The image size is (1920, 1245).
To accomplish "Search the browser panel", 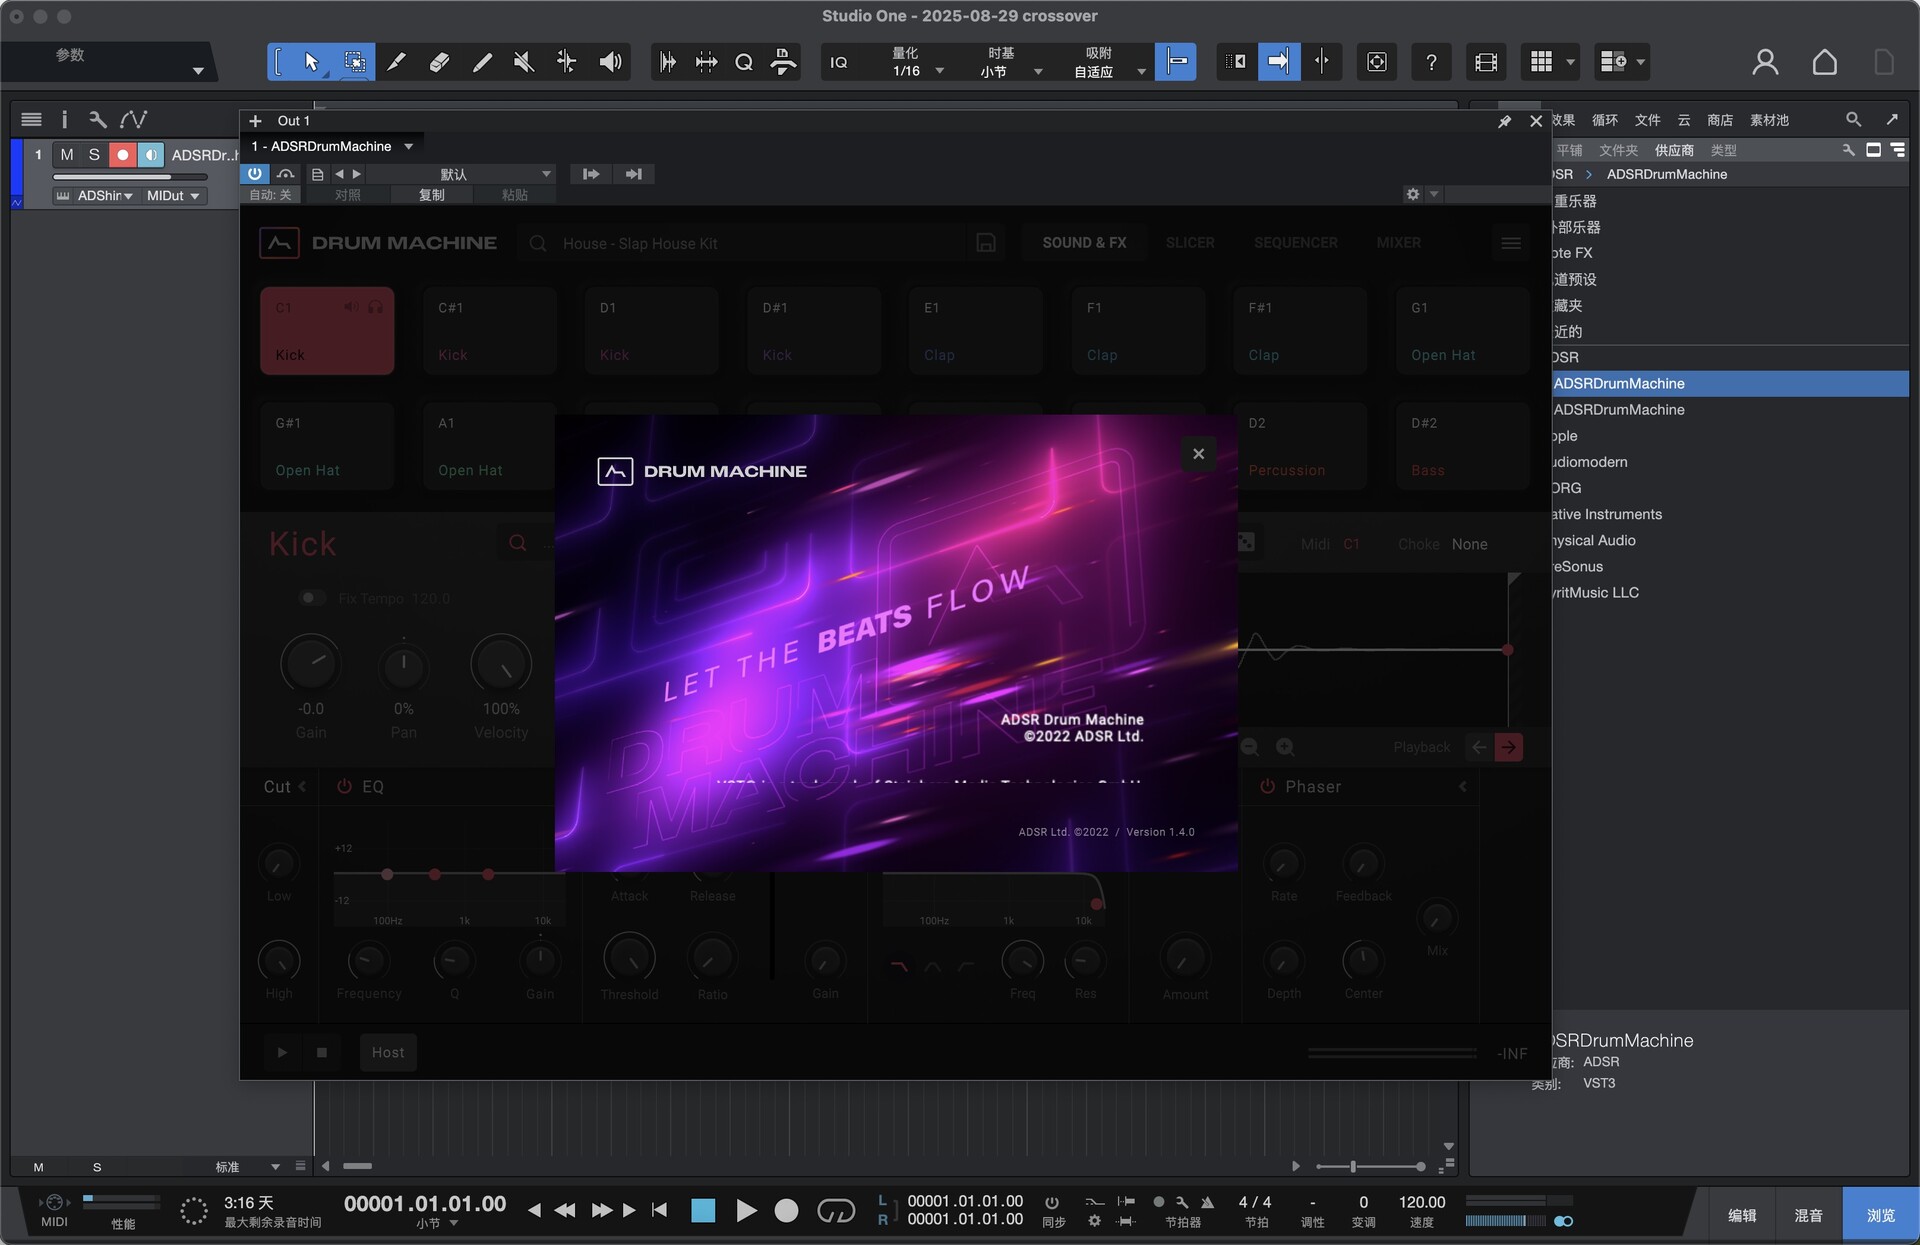I will [1853, 120].
